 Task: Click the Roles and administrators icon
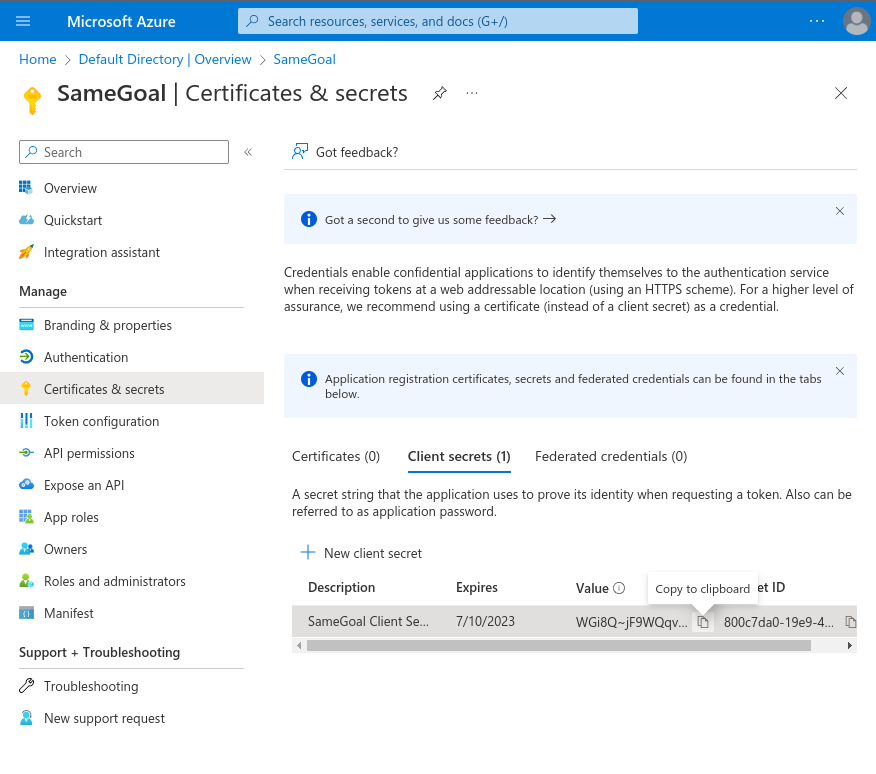26,581
